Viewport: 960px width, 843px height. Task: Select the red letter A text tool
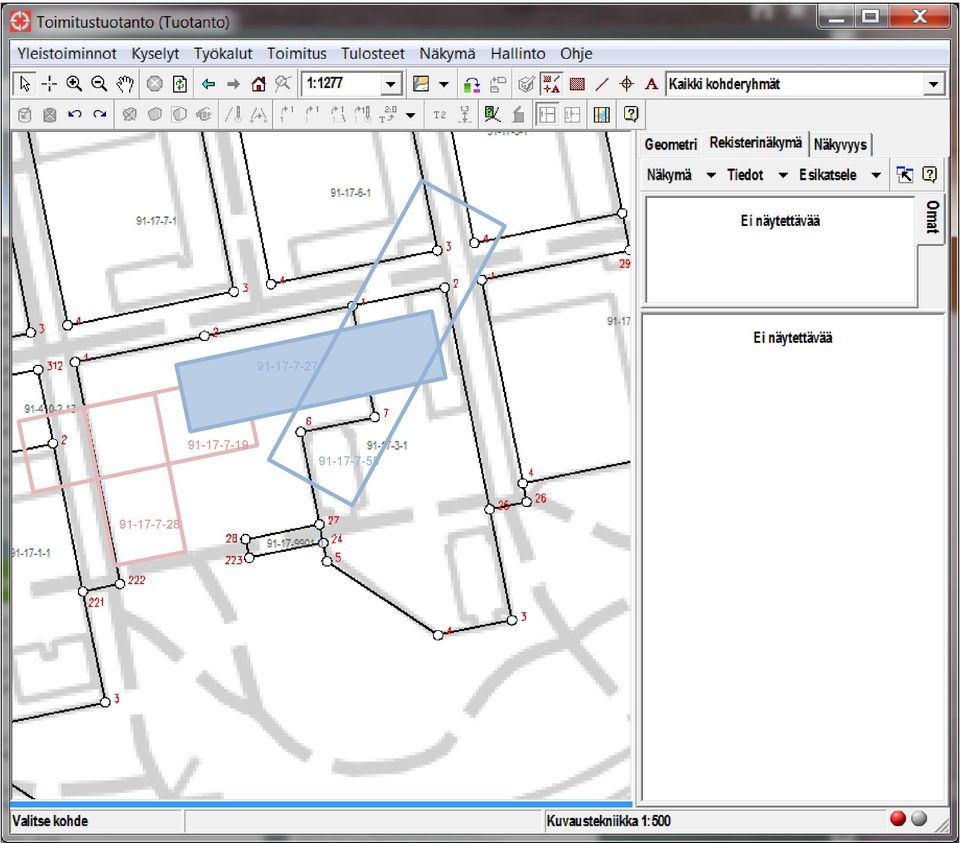coord(651,84)
